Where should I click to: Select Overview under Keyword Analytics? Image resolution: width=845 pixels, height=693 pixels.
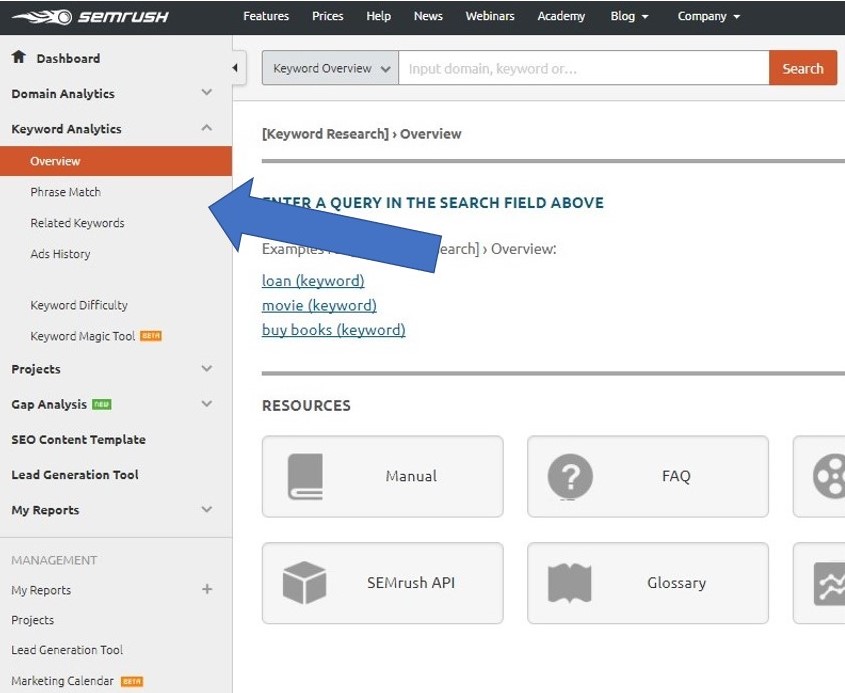116,161
